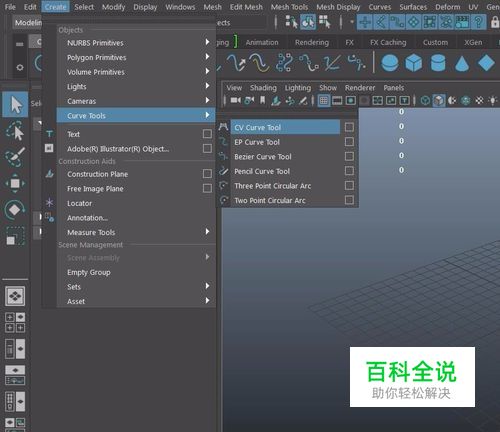Open Pencil Curve Tool options box

pos(349,171)
